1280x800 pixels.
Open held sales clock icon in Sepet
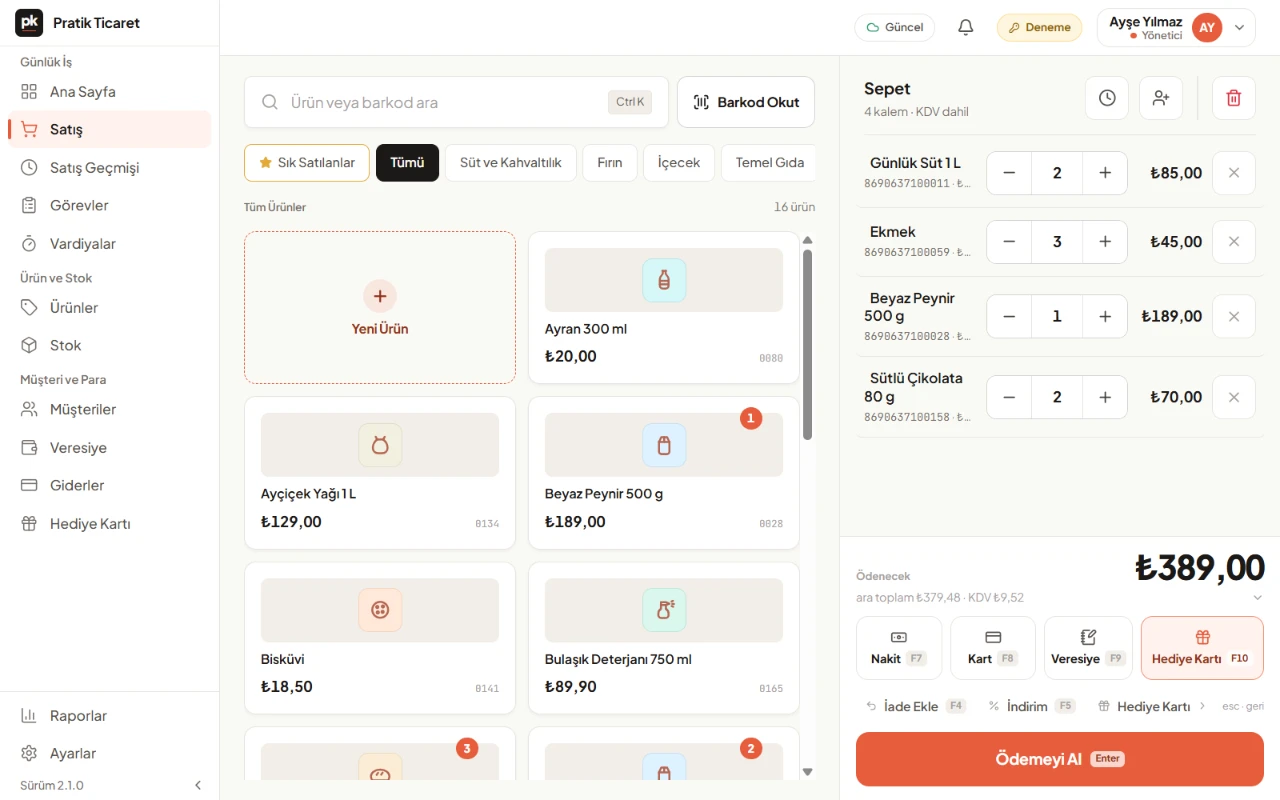point(1107,98)
